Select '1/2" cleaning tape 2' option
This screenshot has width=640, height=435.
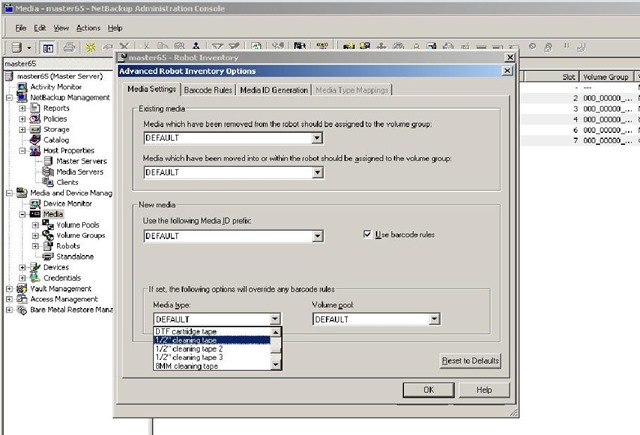point(212,349)
